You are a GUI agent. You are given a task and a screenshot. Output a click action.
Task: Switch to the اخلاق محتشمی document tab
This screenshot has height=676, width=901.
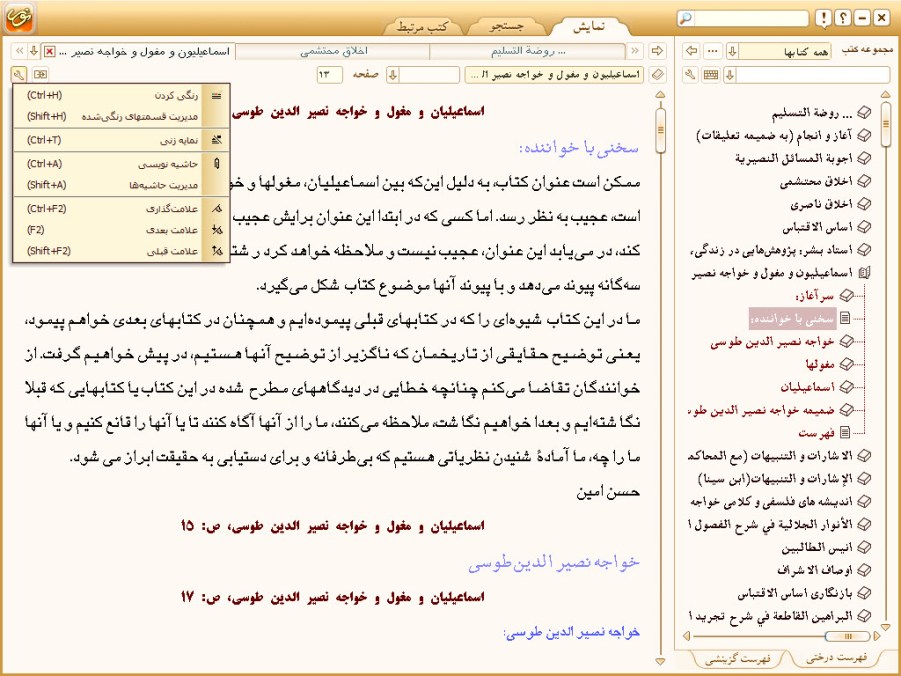coord(333,51)
